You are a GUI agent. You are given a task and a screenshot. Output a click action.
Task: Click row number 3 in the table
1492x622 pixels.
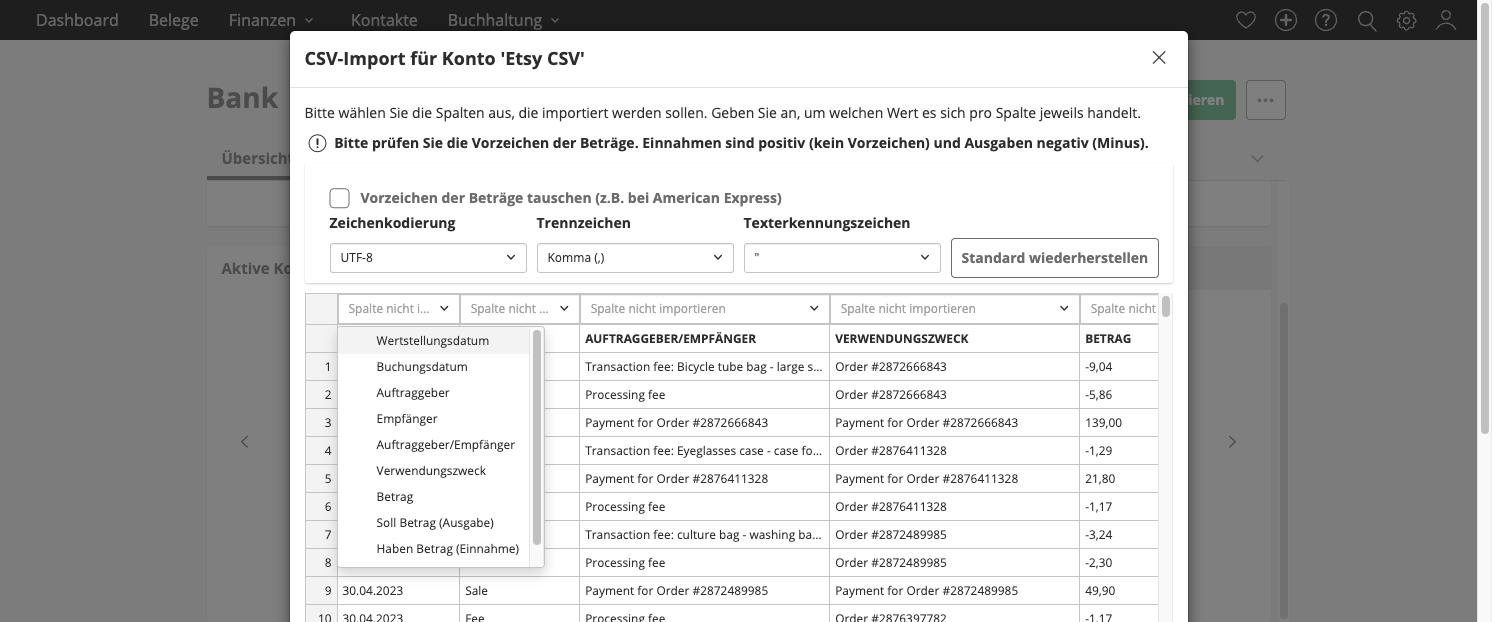click(x=322, y=423)
